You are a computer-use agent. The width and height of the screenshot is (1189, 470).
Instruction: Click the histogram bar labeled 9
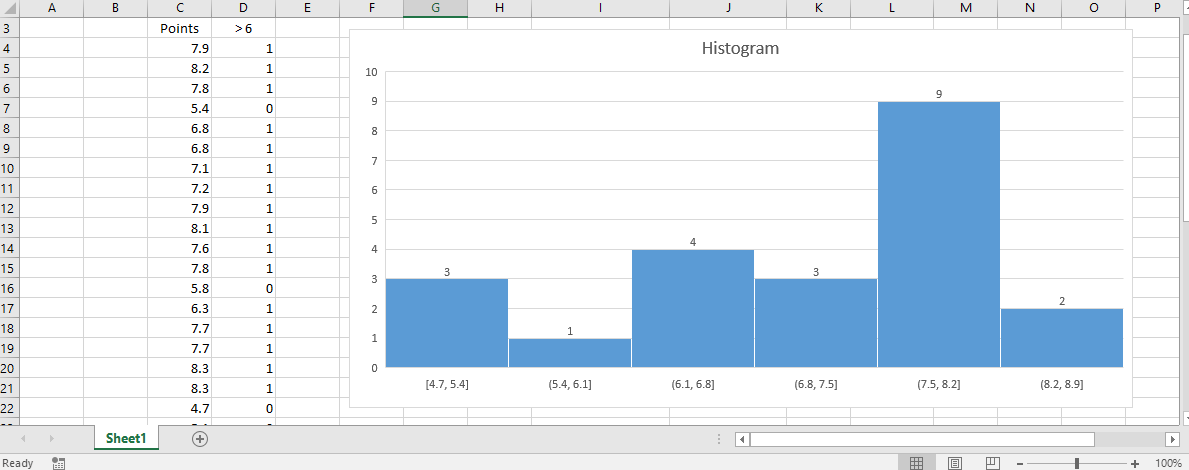coord(938,234)
